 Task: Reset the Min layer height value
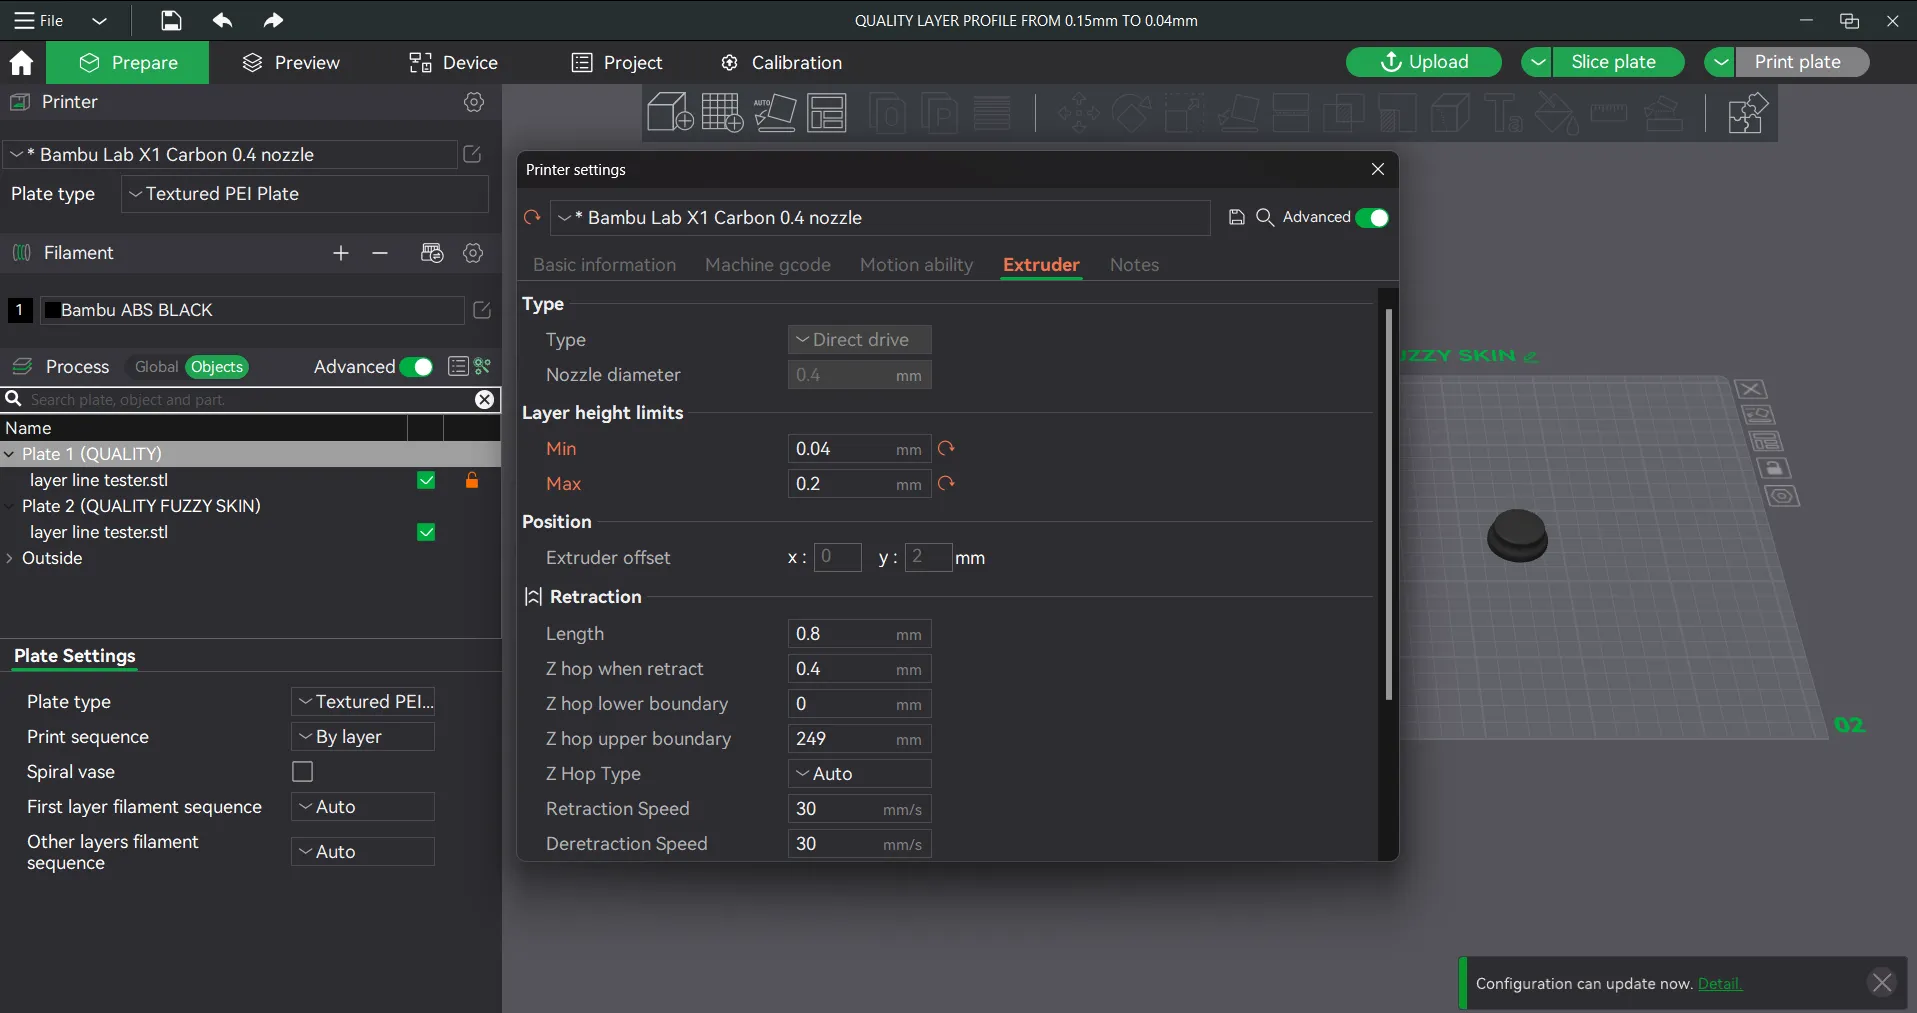(x=946, y=449)
